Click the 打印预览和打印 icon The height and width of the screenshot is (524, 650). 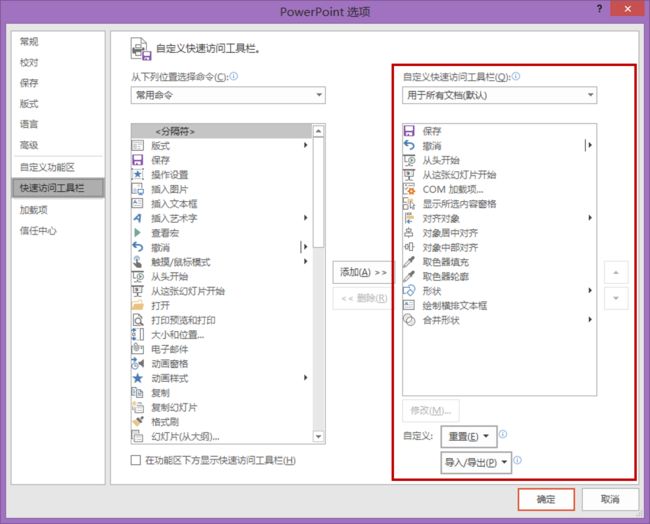pos(138,320)
